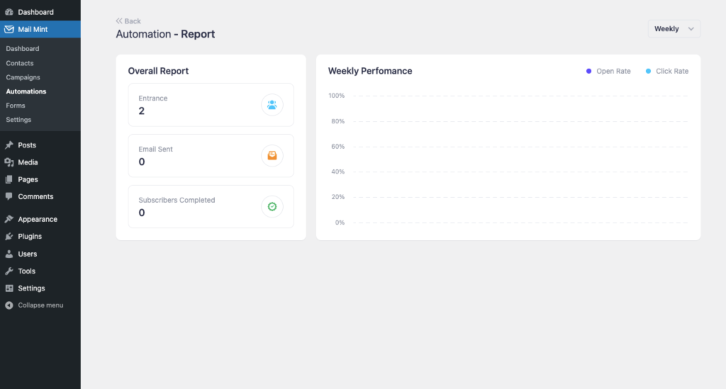Click the Posts pin icon in sidebar
The height and width of the screenshot is (389, 726).
pos(9,145)
